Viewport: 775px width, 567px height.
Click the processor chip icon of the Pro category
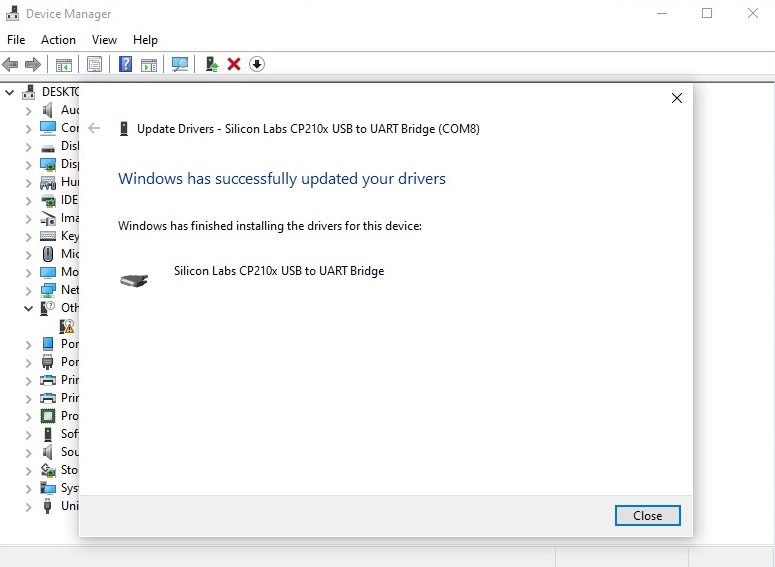[x=48, y=416]
